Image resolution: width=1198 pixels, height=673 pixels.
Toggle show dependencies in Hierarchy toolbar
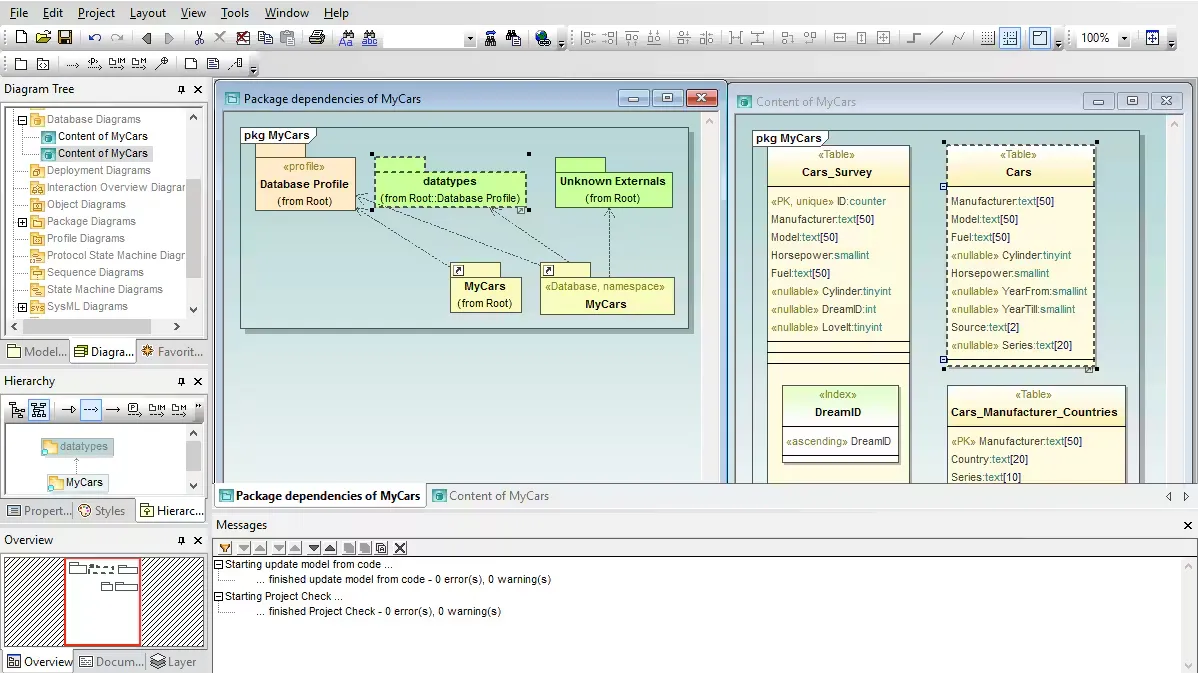tap(91, 410)
